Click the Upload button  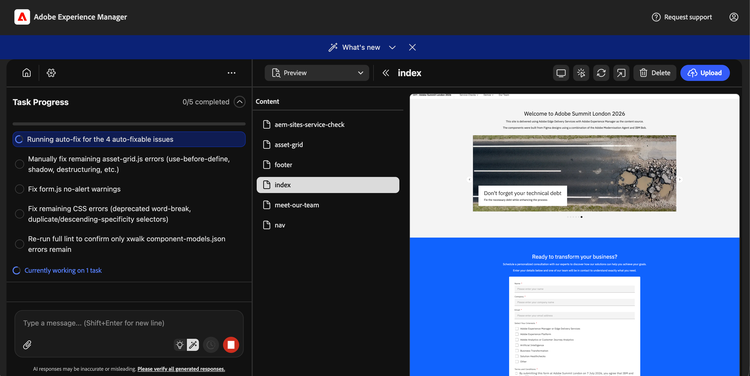[x=705, y=73]
